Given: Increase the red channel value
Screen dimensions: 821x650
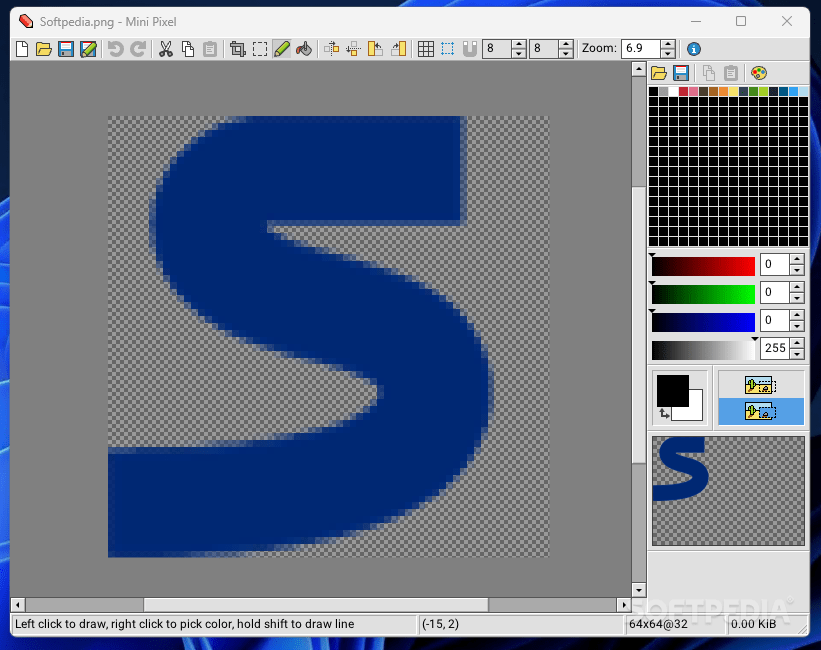Looking at the screenshot, I should coord(797,259).
